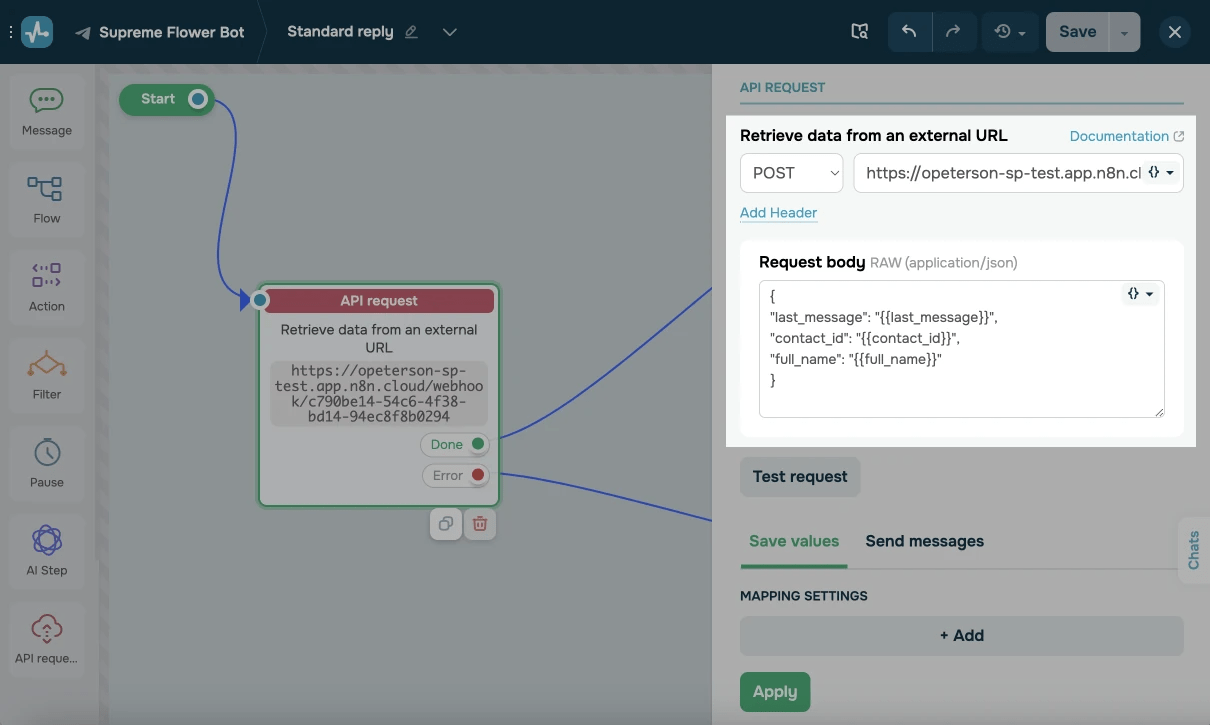Image resolution: width=1210 pixels, height=725 pixels.
Task: Click the webhook URL text in block
Action: click(379, 393)
